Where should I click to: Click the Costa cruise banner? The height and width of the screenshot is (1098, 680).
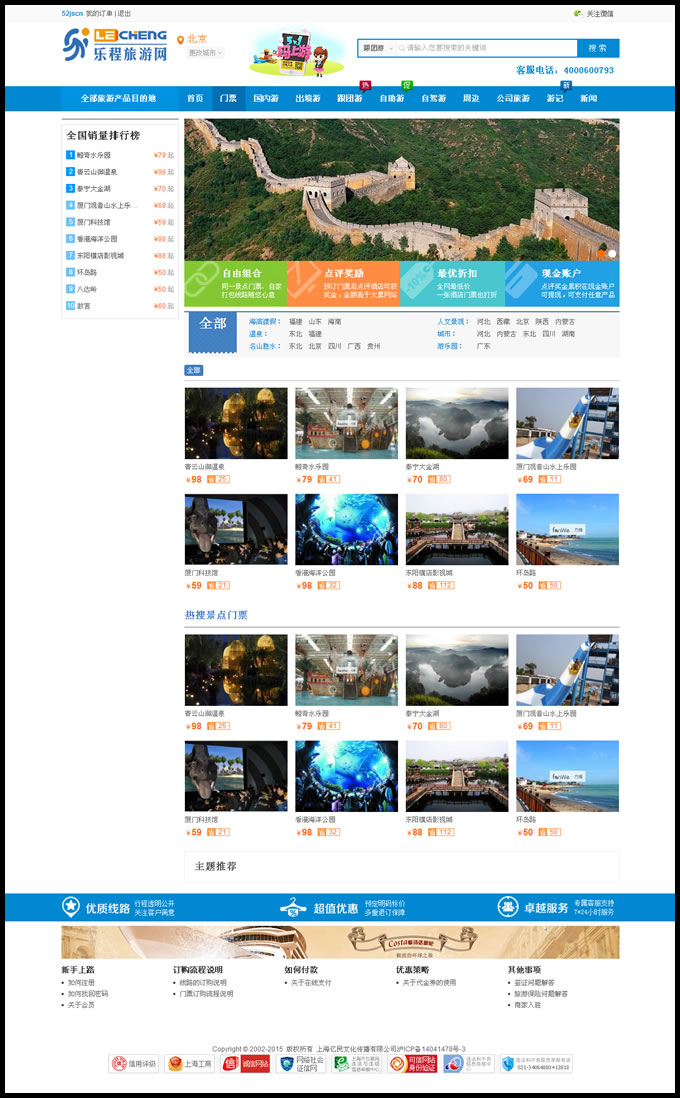click(340, 943)
